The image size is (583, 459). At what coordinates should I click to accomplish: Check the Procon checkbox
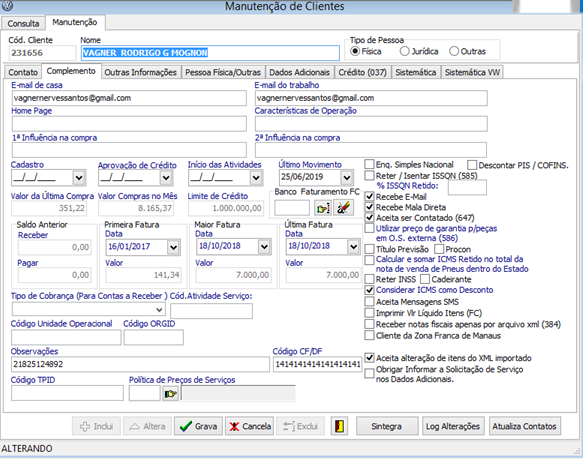(x=439, y=249)
